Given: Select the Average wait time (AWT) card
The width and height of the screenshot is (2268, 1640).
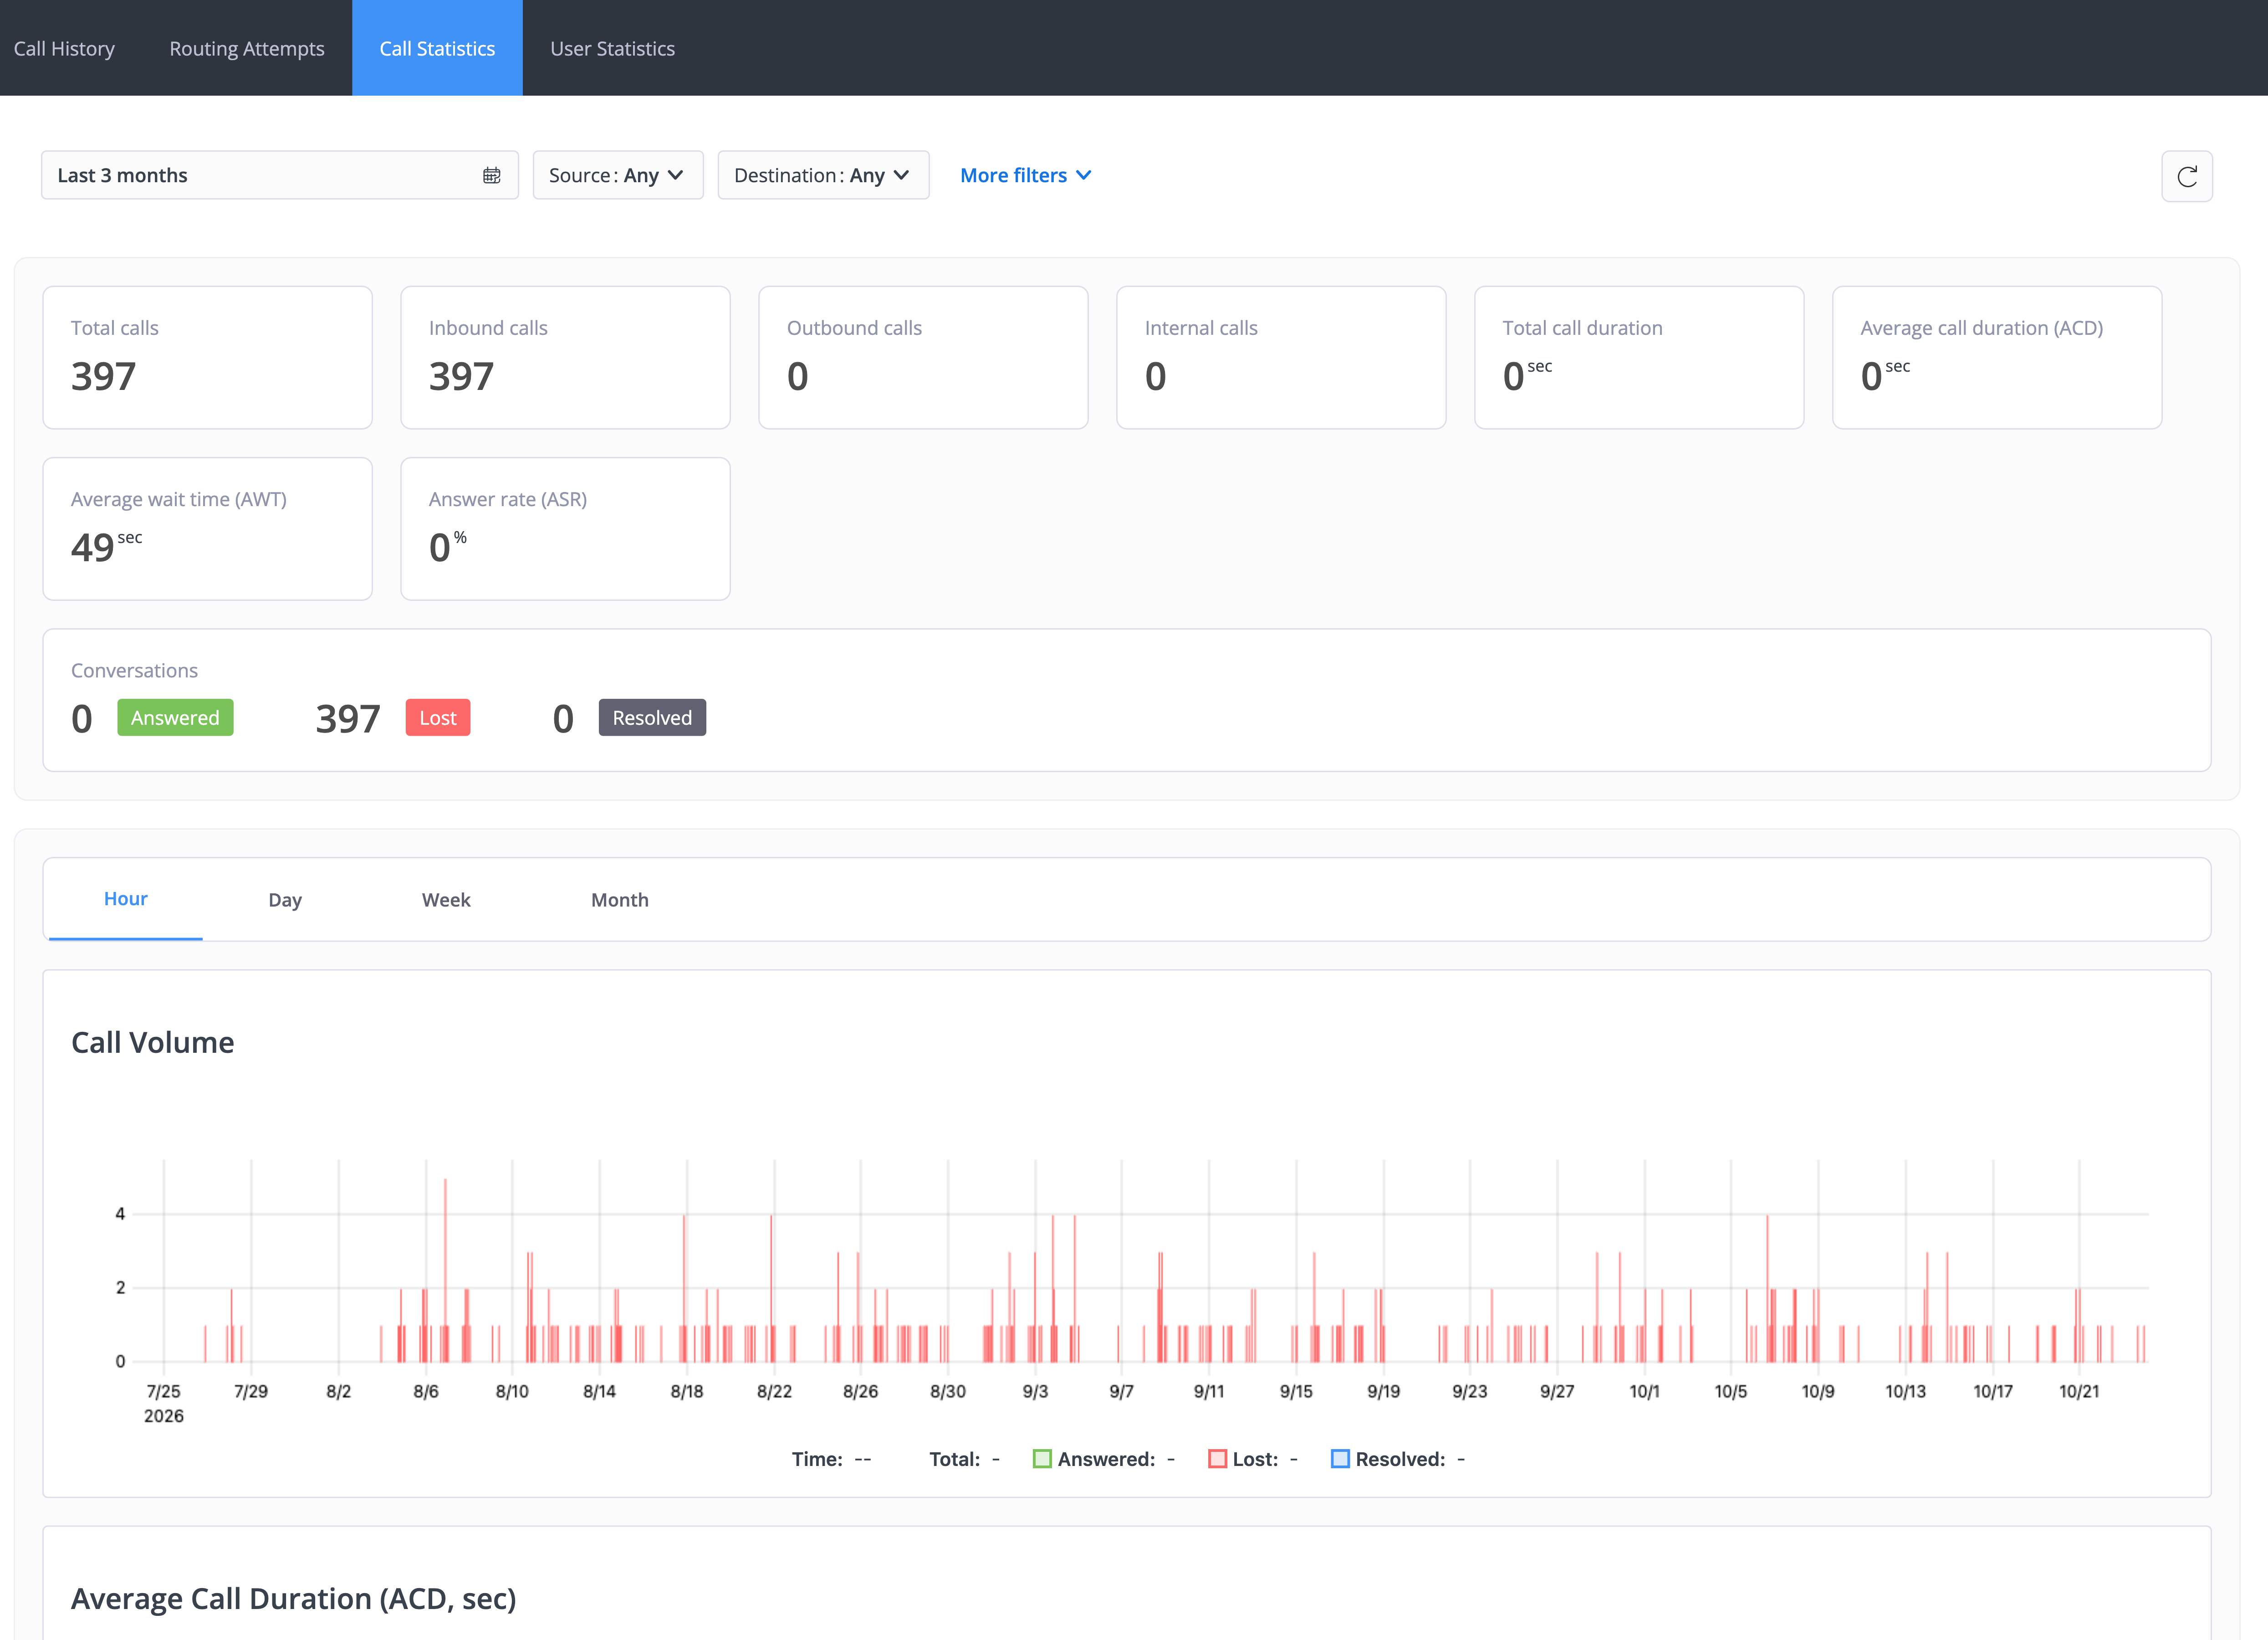Looking at the screenshot, I should point(208,529).
